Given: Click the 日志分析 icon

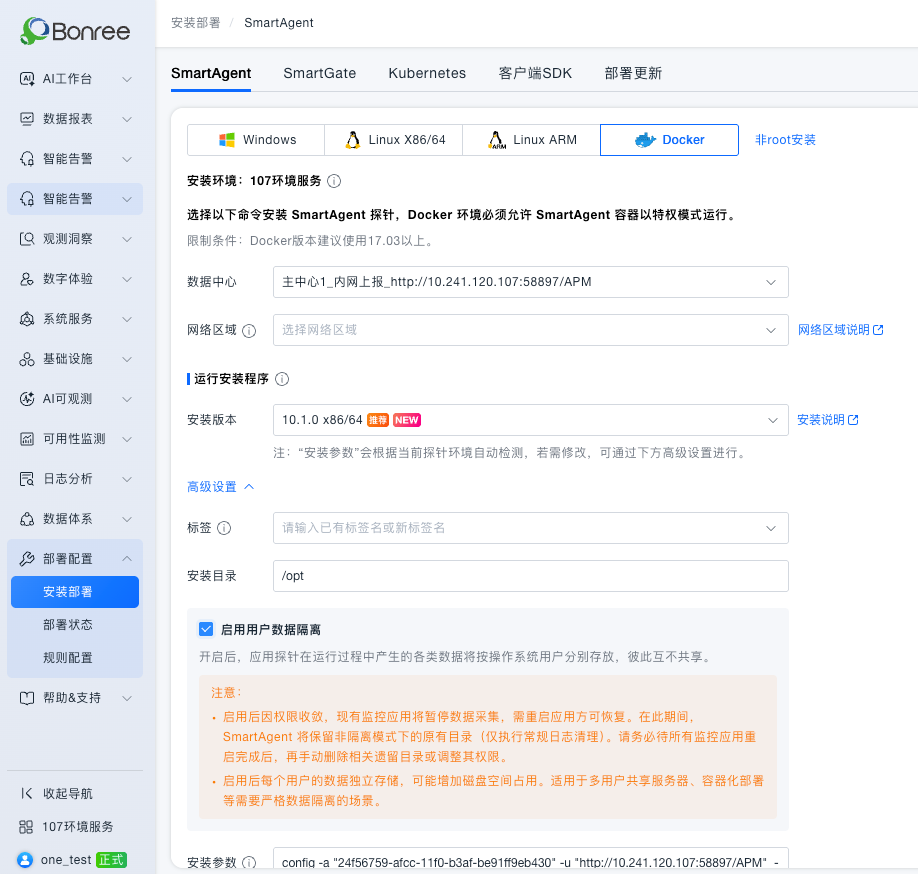Looking at the screenshot, I should click(27, 479).
